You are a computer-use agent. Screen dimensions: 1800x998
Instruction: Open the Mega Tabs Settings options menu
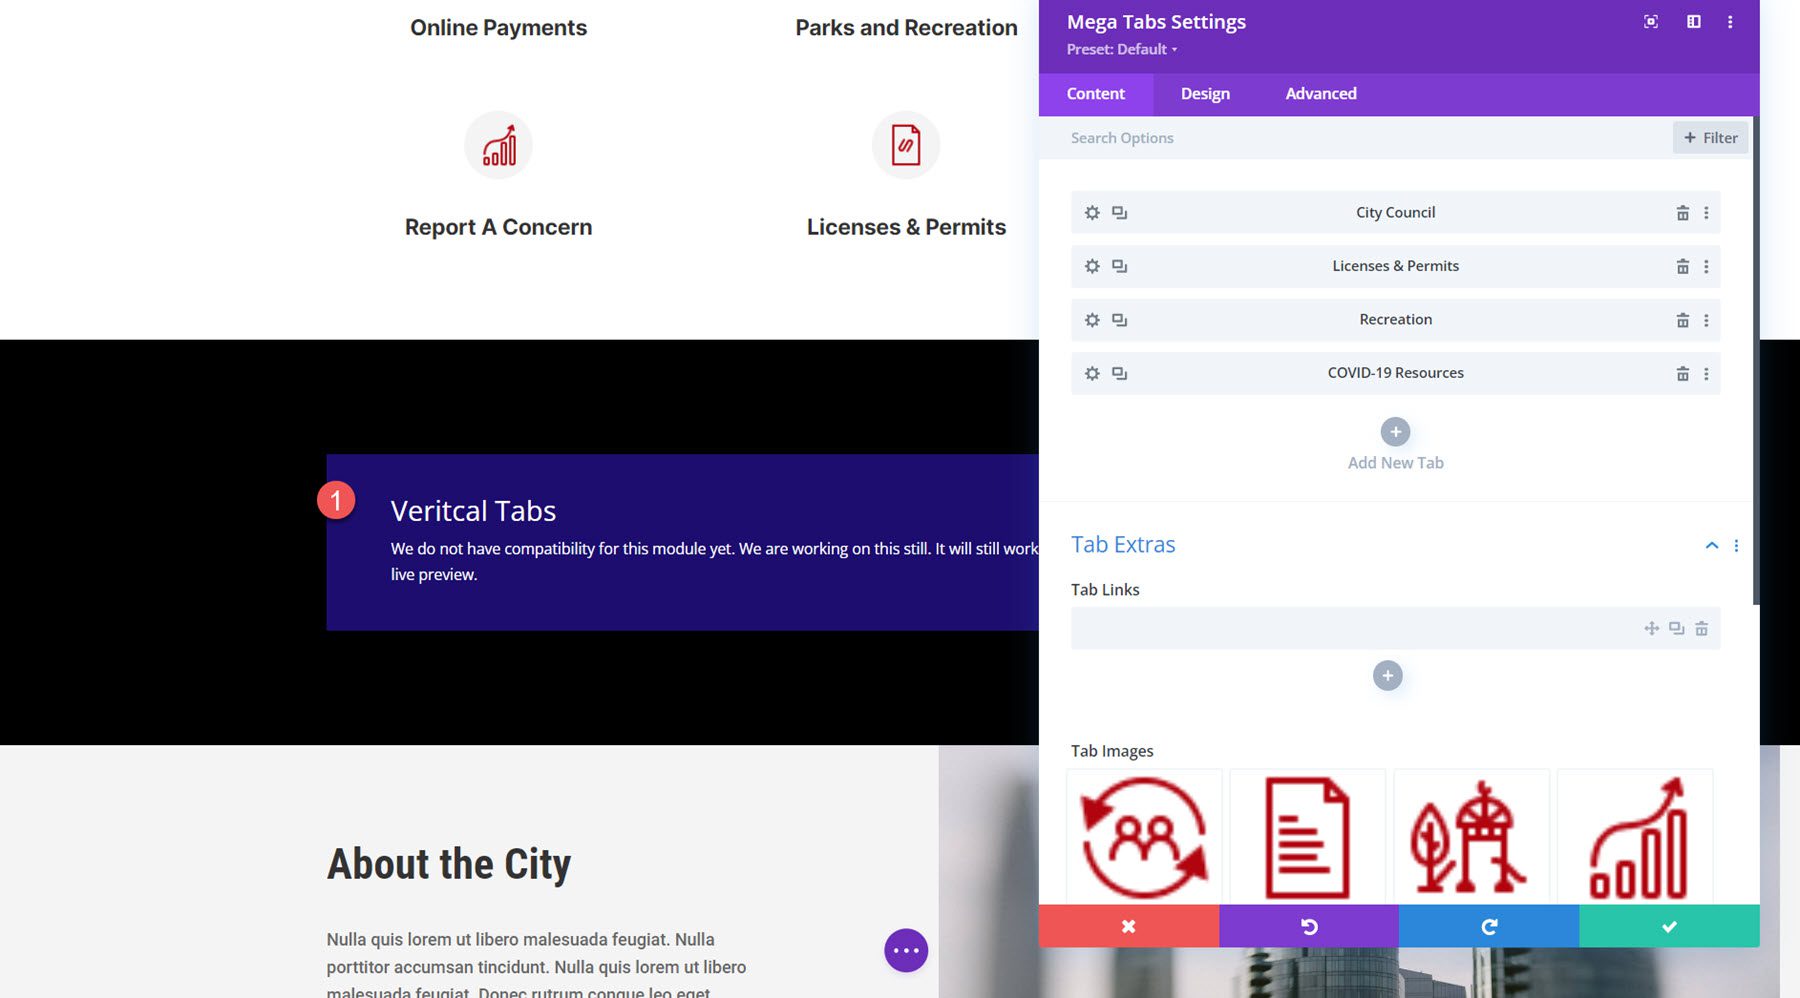[x=1730, y=21]
